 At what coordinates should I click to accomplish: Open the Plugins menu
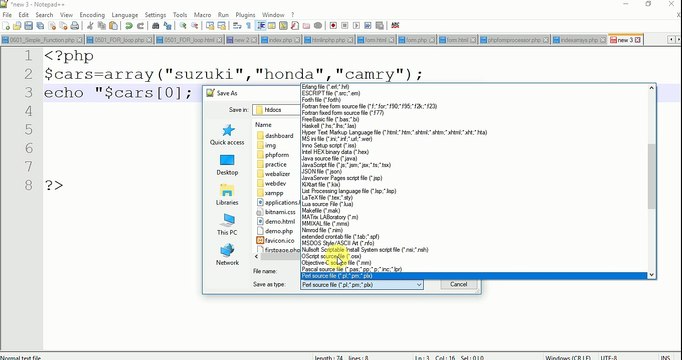pos(245,15)
